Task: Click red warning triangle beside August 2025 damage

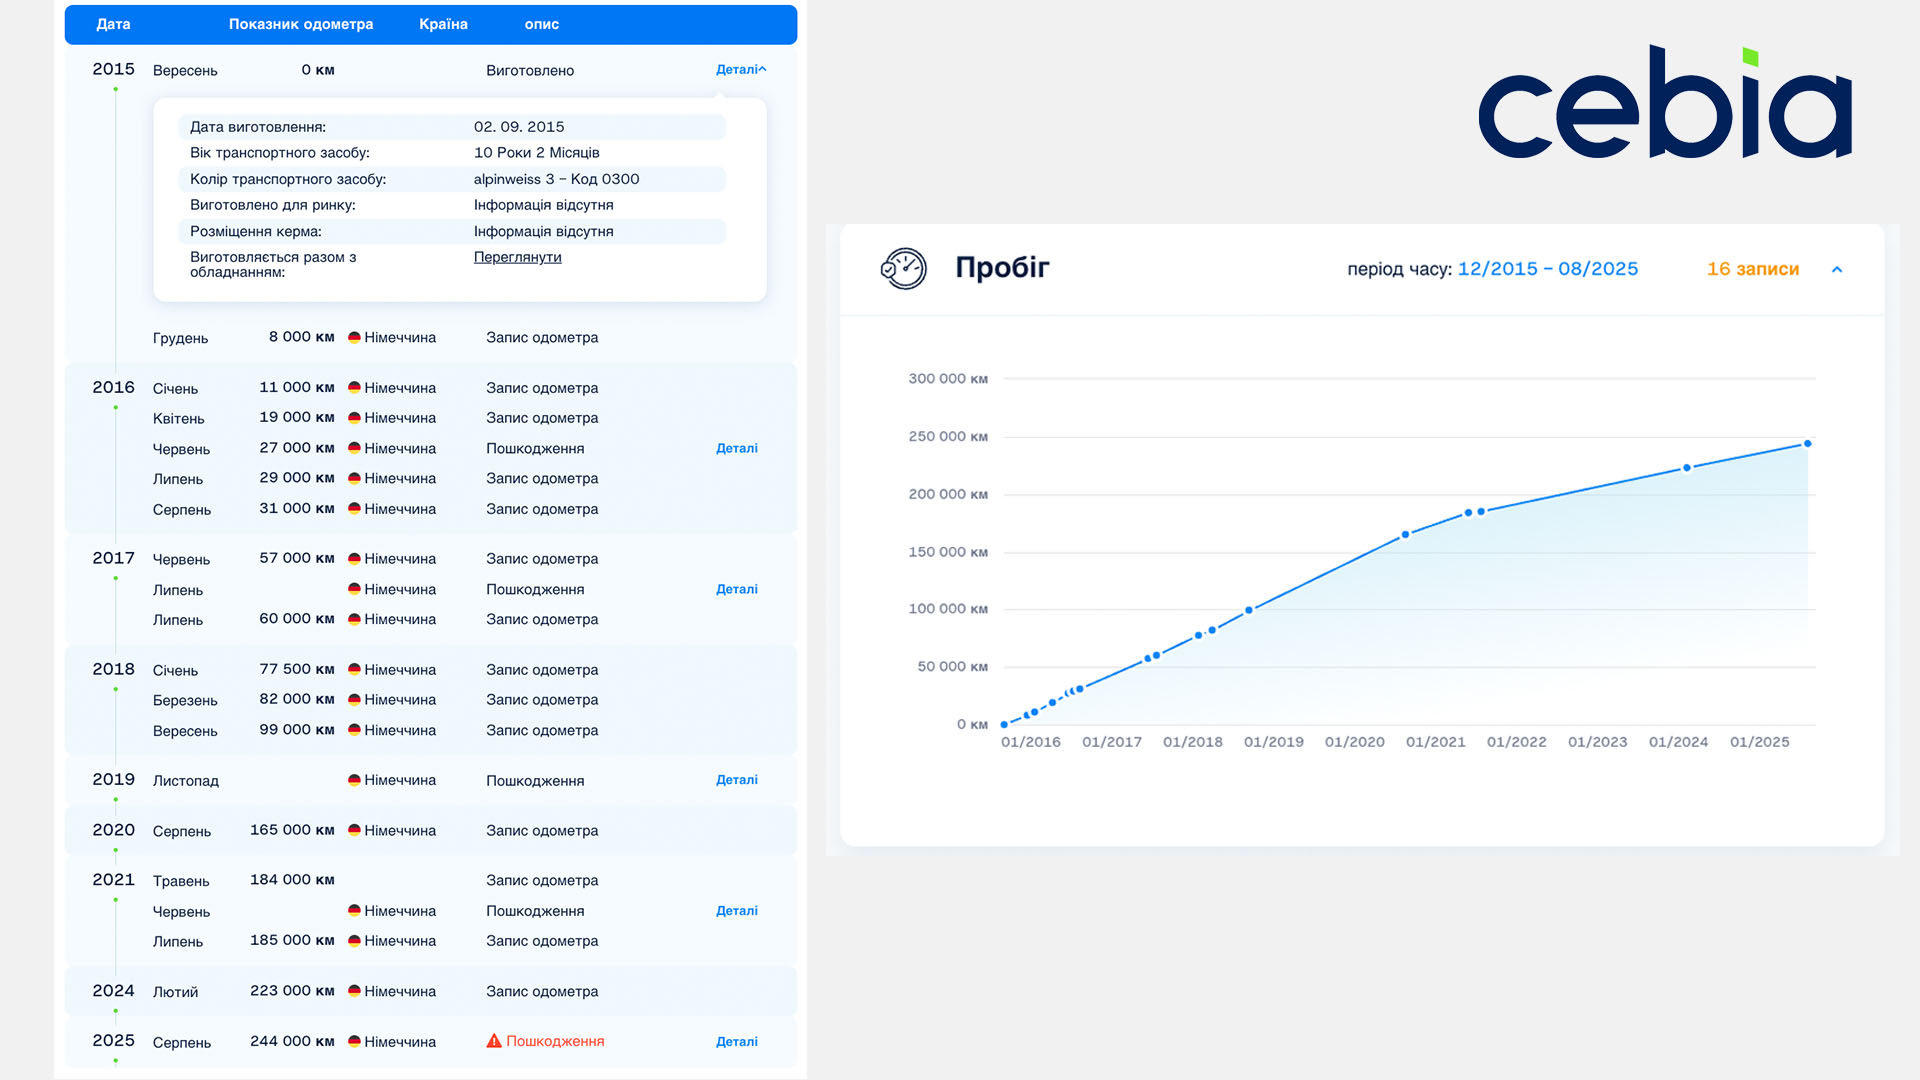Action: click(494, 1041)
